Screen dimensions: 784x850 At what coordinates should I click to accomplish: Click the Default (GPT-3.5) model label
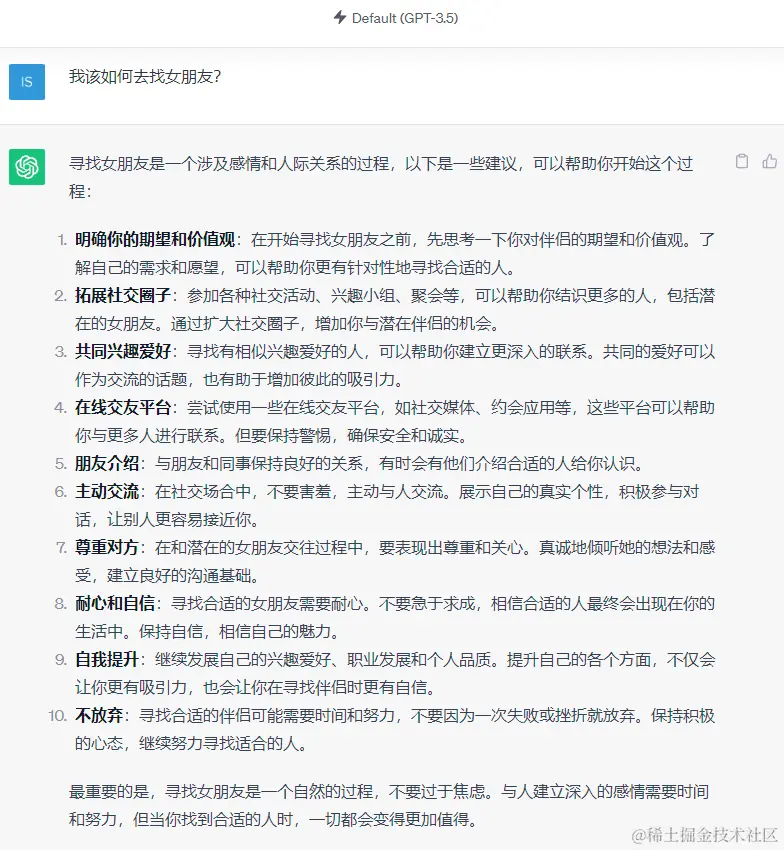tap(405, 18)
